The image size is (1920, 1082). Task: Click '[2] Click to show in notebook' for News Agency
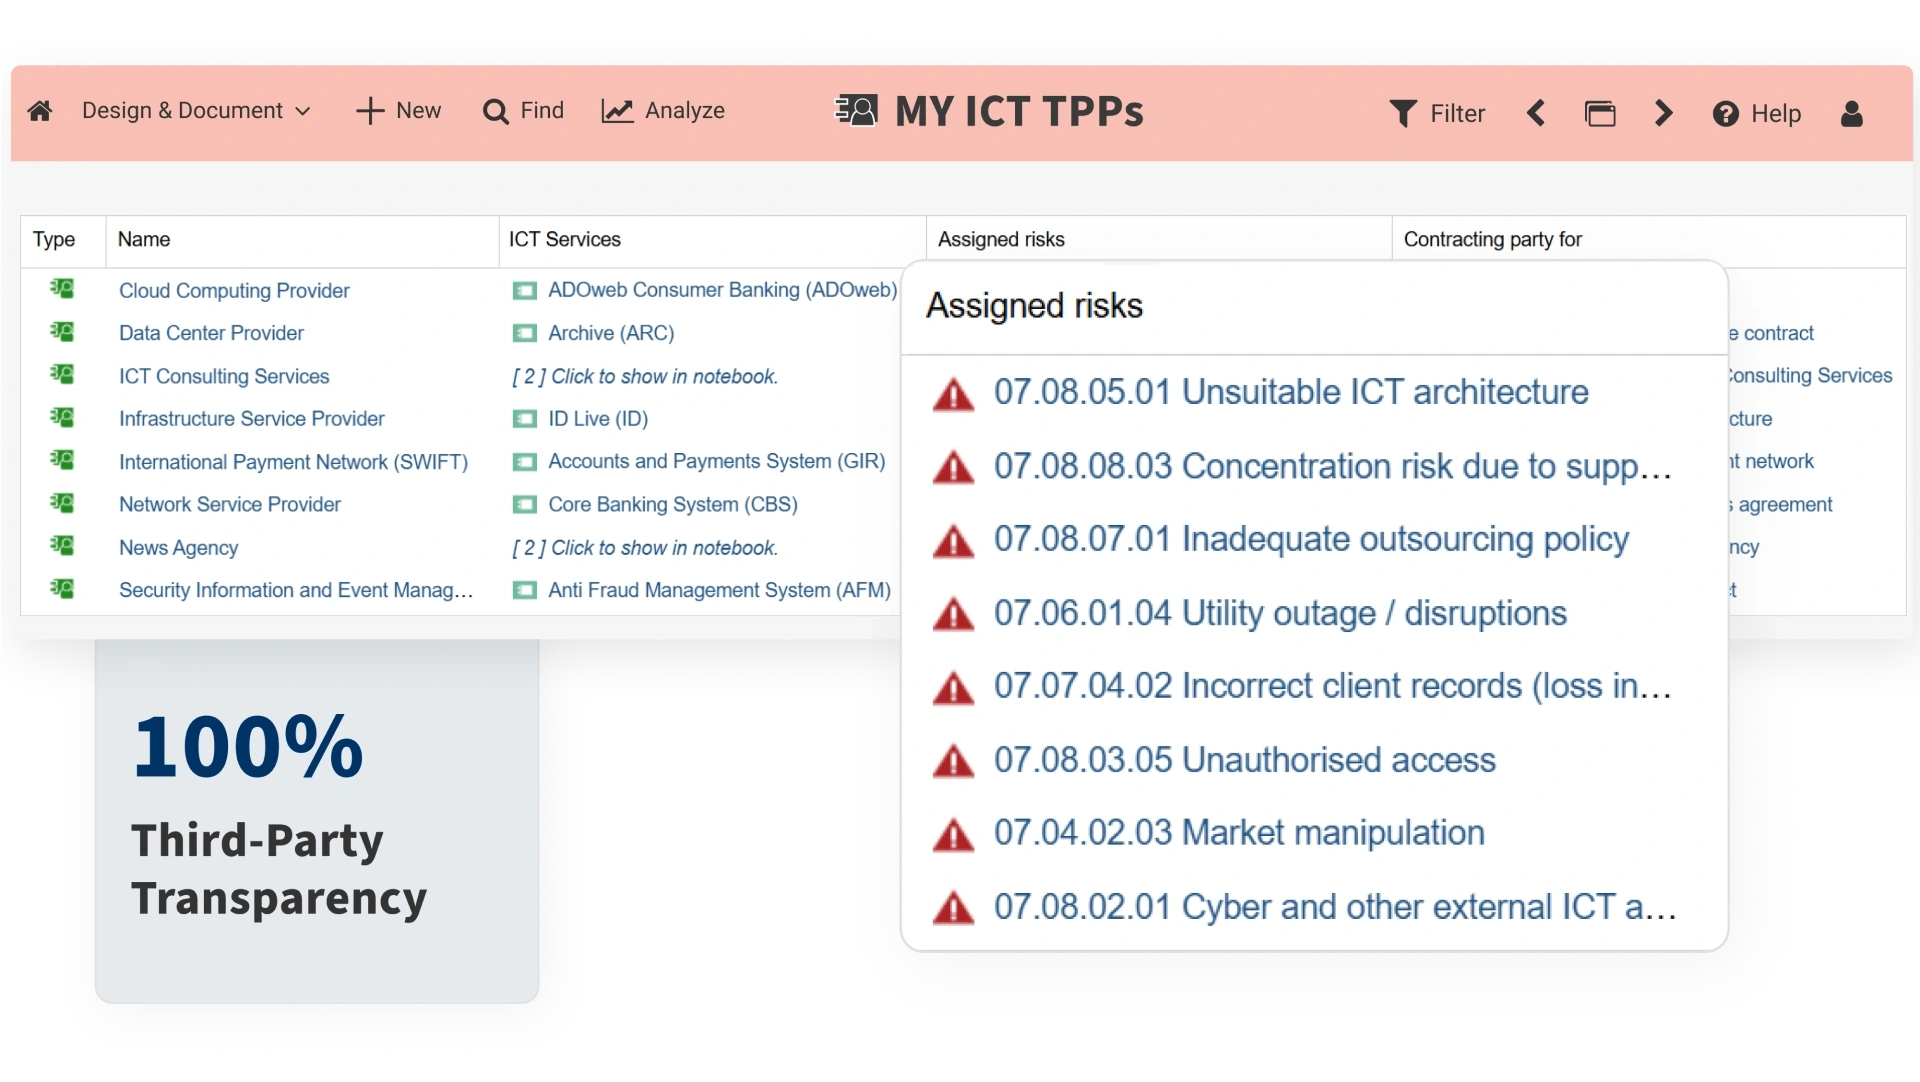pyautogui.click(x=643, y=547)
